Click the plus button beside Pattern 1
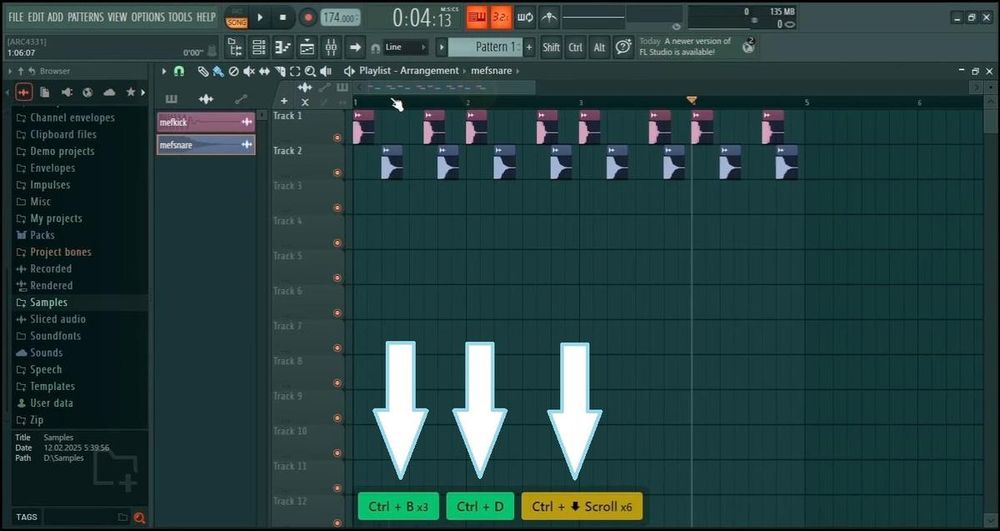Image resolution: width=1000 pixels, height=531 pixels. pyautogui.click(x=529, y=47)
